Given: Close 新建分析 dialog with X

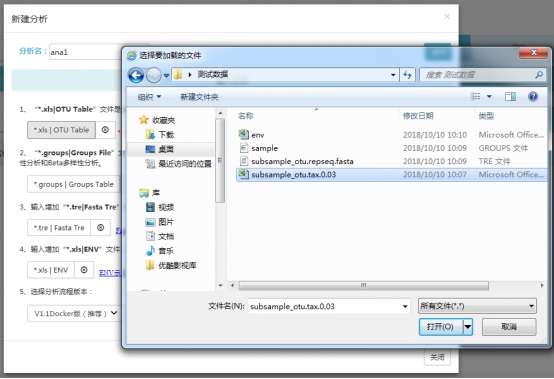Looking at the screenshot, I should click(447, 16).
